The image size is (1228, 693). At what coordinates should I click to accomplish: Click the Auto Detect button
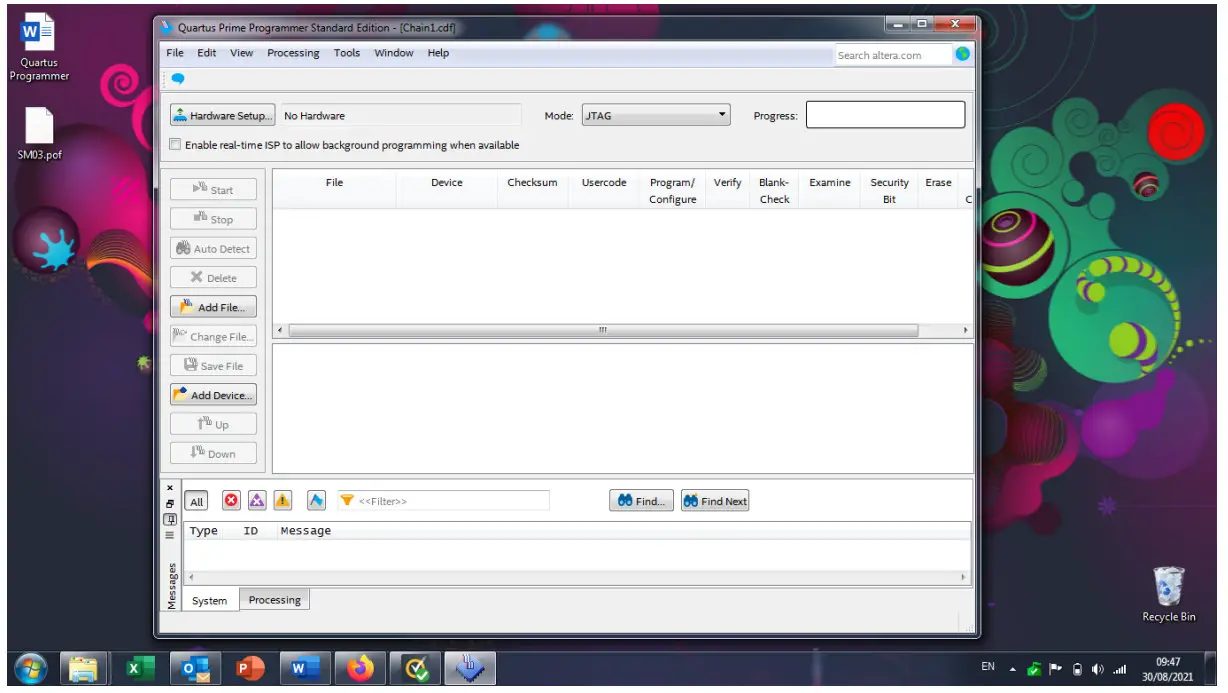click(213, 249)
